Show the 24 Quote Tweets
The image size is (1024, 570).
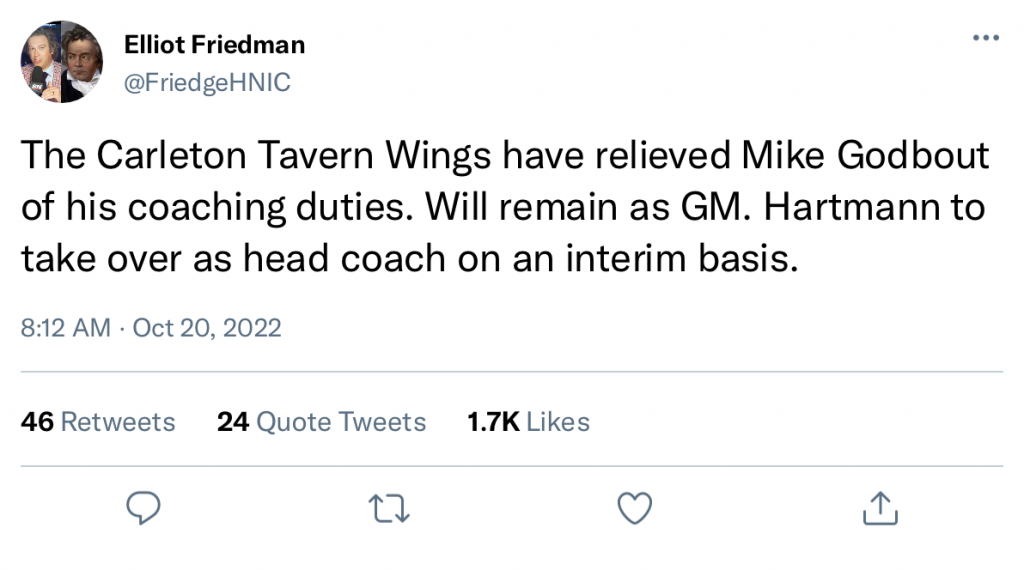(x=321, y=422)
